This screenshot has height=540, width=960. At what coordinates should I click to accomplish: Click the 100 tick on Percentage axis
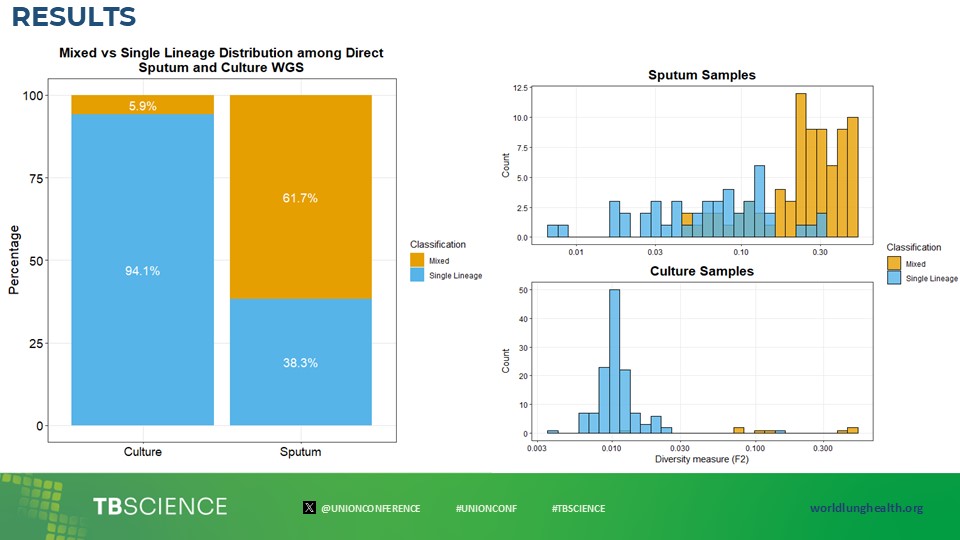[x=33, y=96]
